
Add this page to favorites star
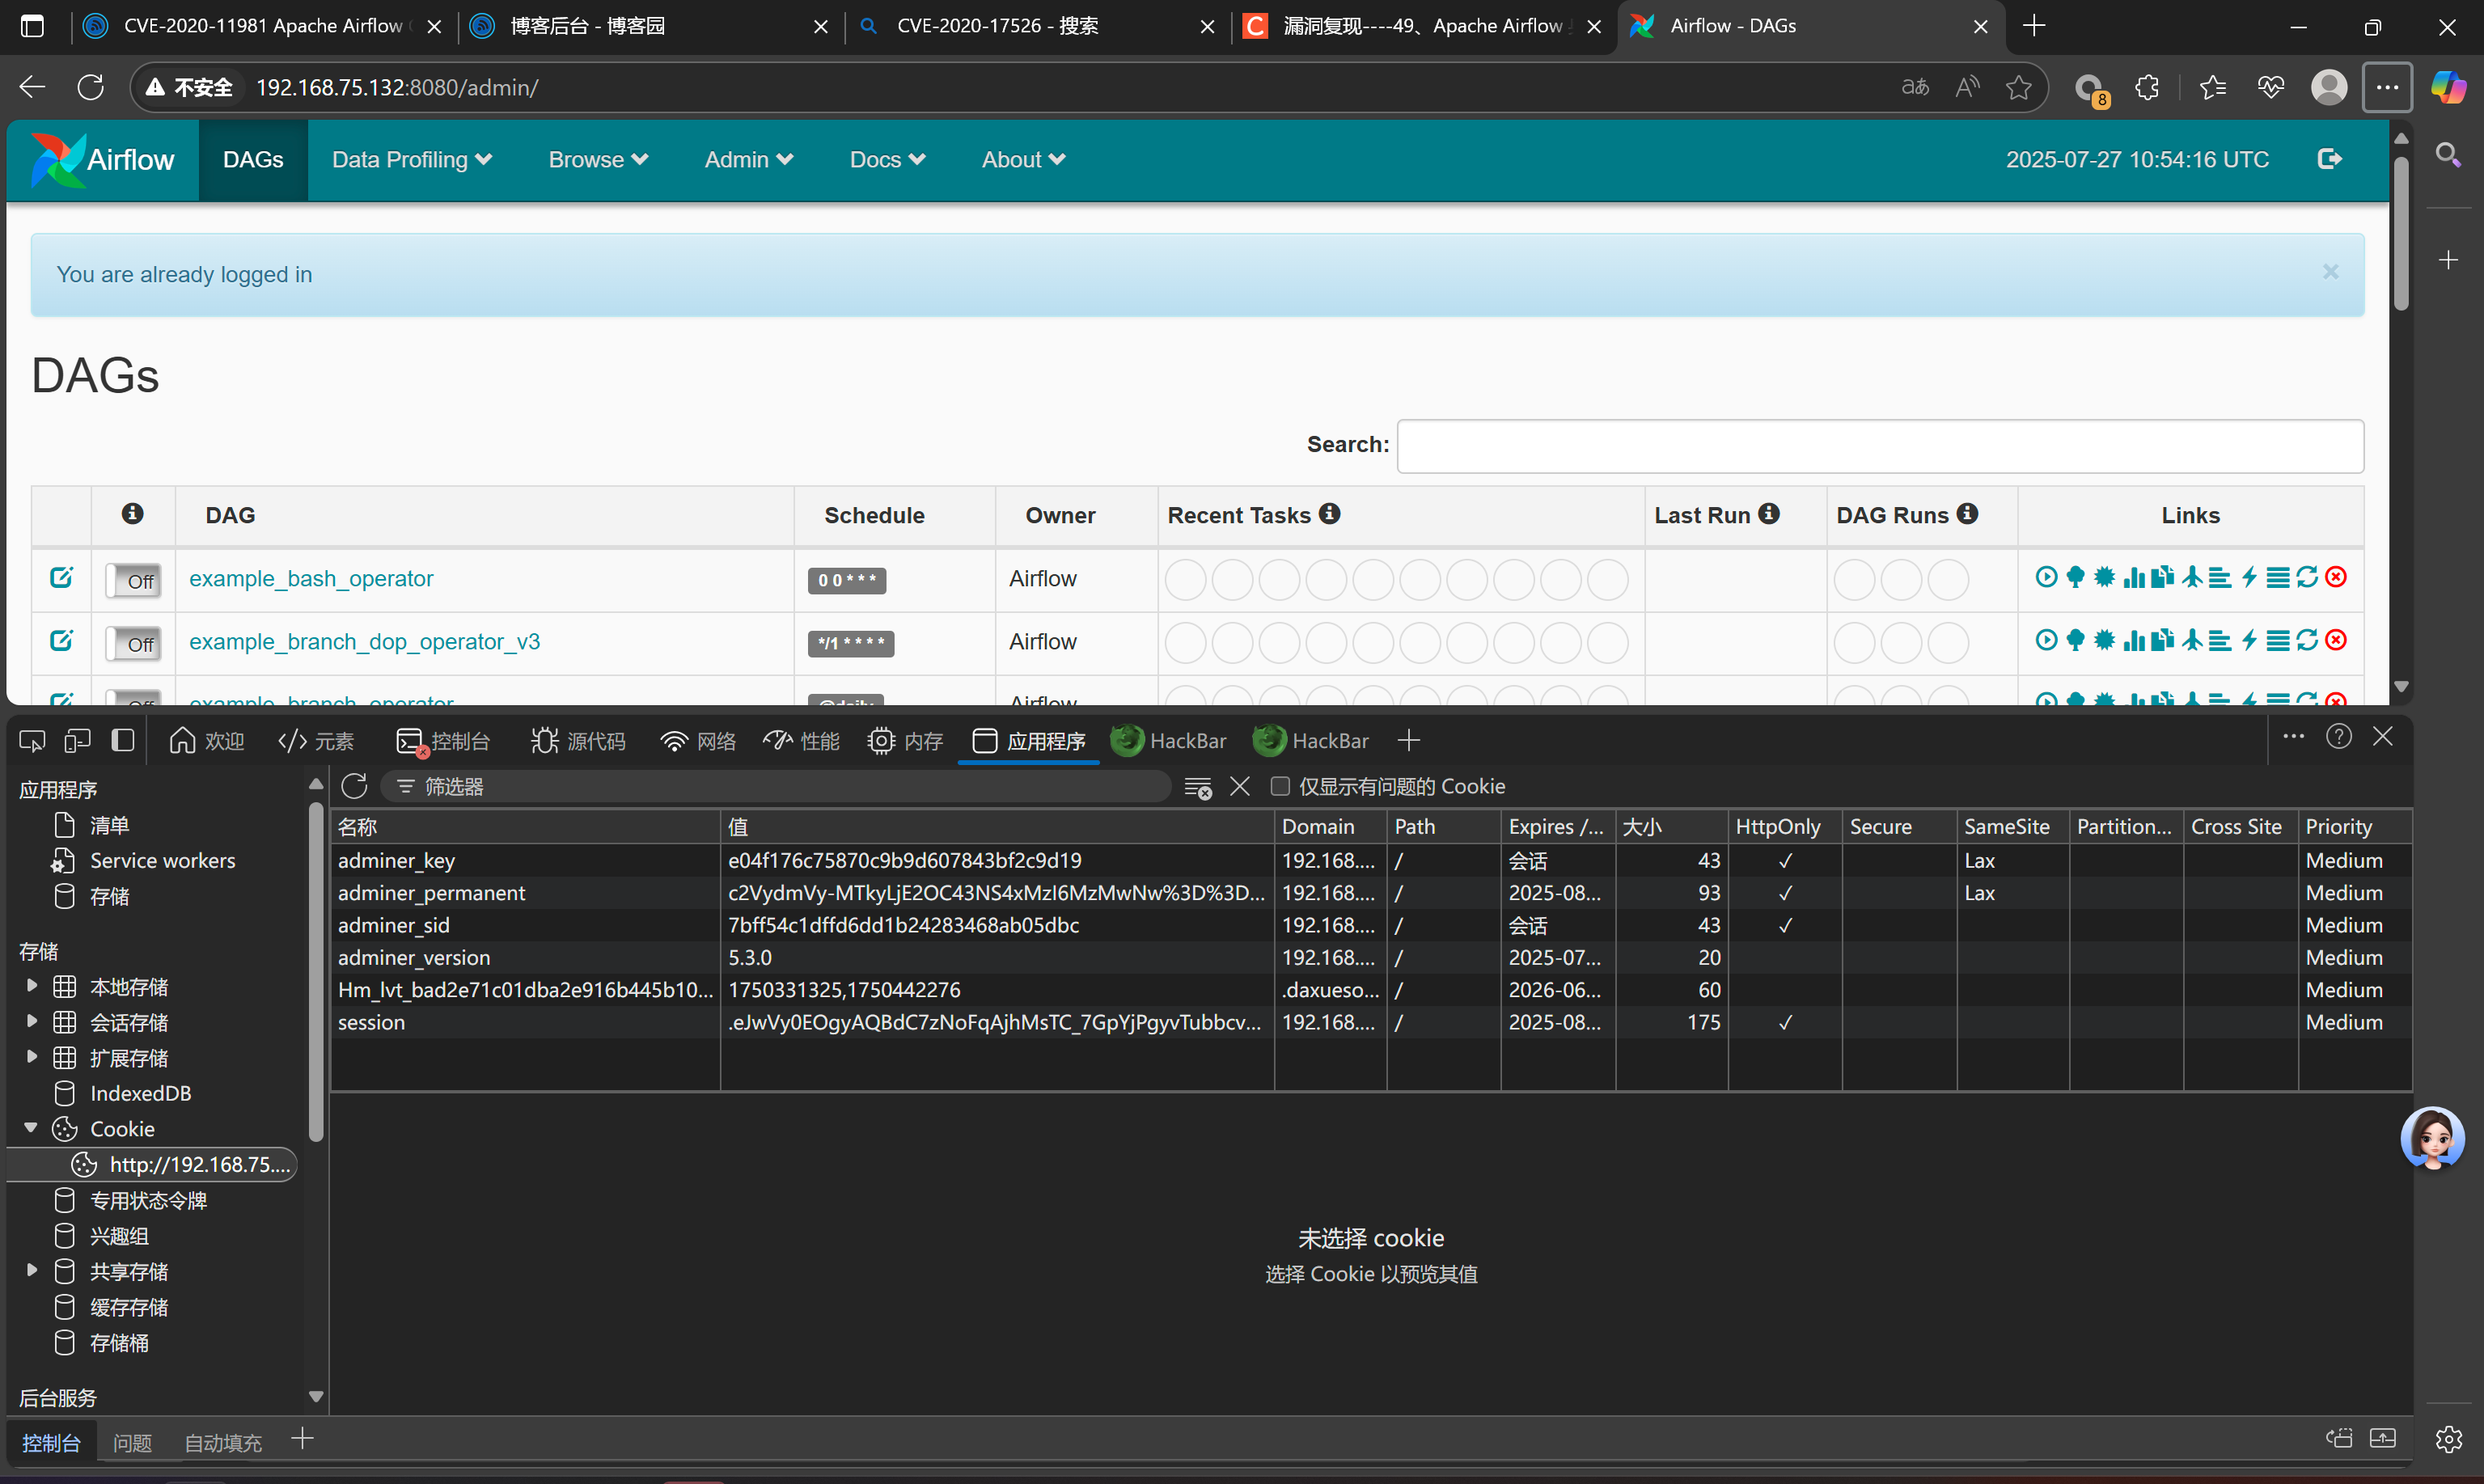point(2018,88)
